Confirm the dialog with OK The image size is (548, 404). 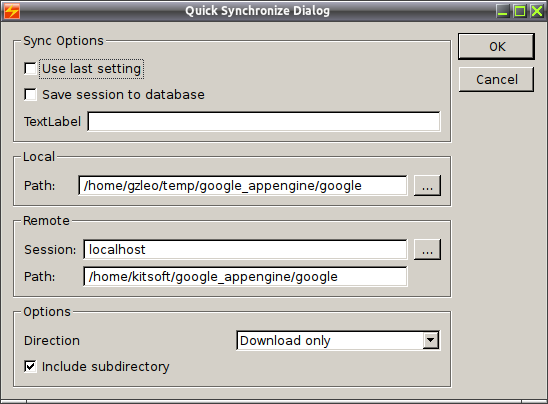click(496, 46)
